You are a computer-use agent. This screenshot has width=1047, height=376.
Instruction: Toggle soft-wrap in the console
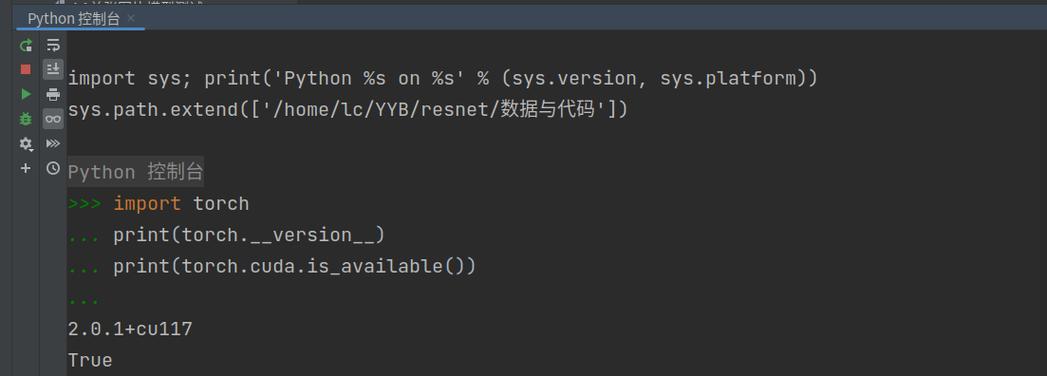pyautogui.click(x=53, y=45)
